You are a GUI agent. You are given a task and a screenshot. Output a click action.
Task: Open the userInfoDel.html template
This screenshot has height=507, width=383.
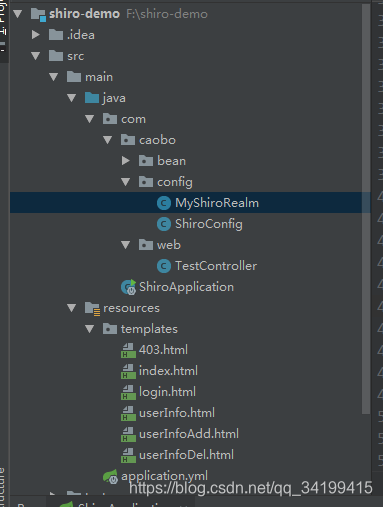(186, 455)
